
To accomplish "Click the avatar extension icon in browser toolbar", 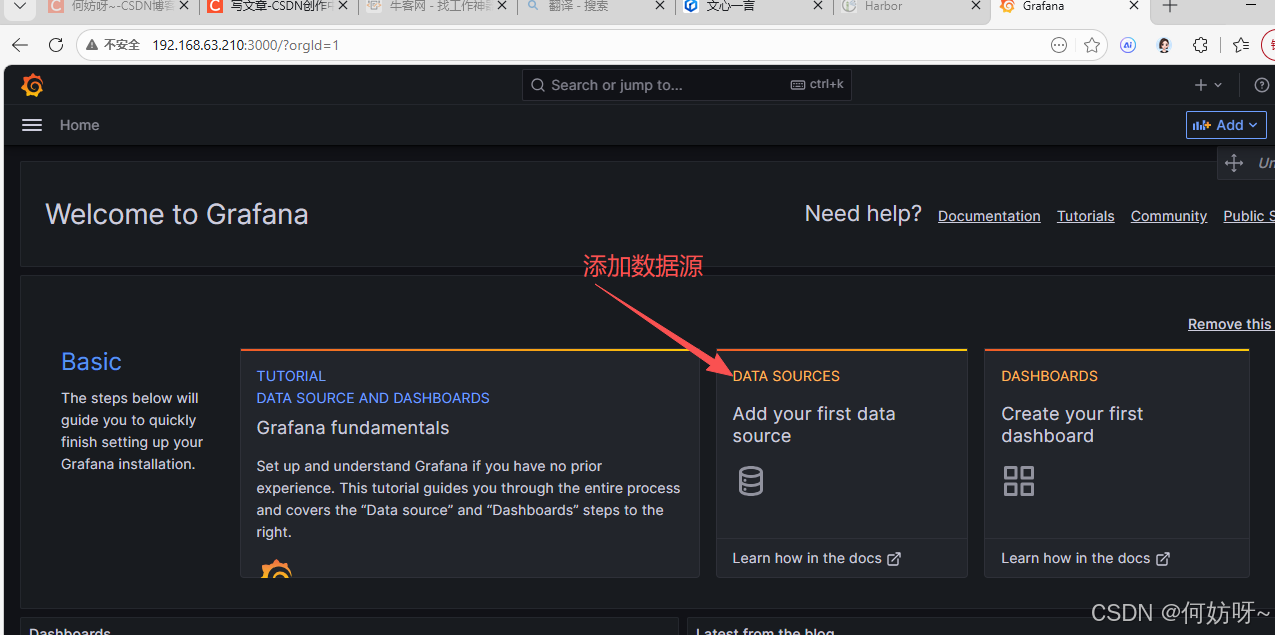I will (1164, 45).
